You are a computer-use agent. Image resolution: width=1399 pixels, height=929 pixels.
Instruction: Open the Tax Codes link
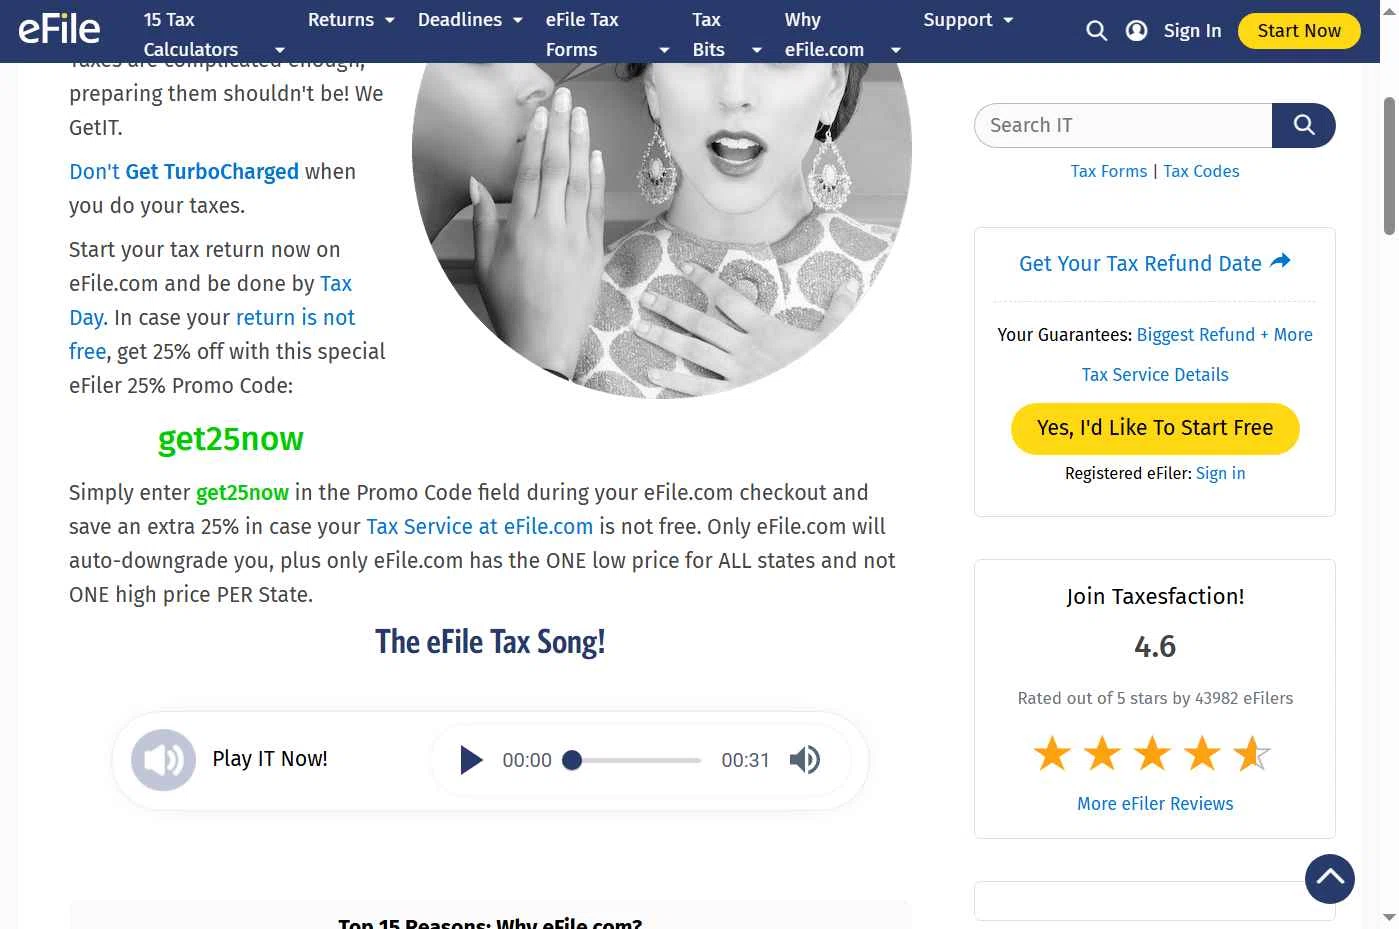(1201, 171)
